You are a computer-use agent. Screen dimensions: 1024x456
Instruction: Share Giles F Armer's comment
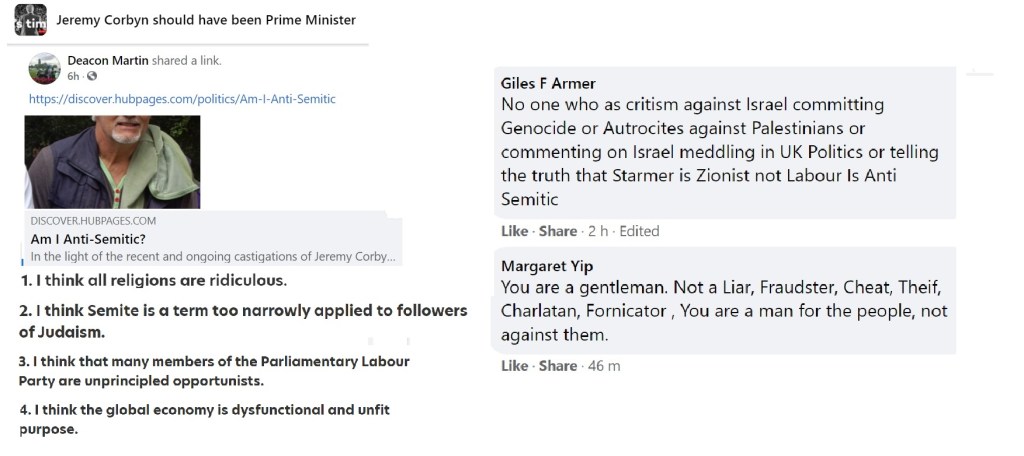click(558, 231)
